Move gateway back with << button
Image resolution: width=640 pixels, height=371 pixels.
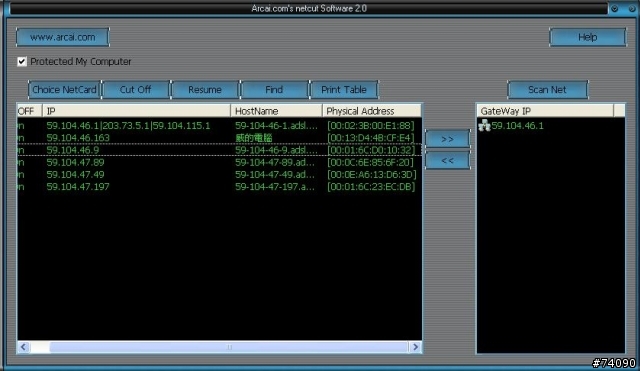tap(447, 160)
